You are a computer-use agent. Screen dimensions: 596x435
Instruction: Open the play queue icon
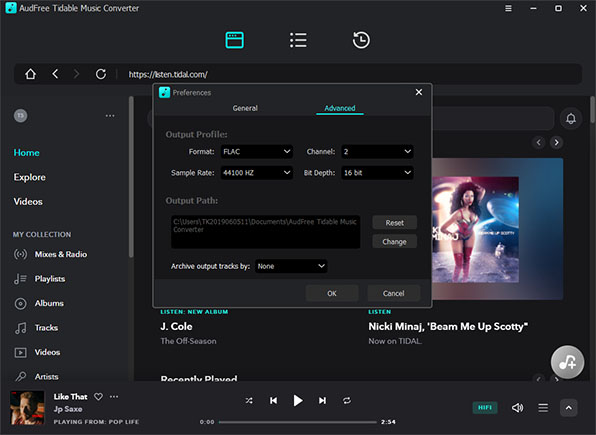point(543,408)
